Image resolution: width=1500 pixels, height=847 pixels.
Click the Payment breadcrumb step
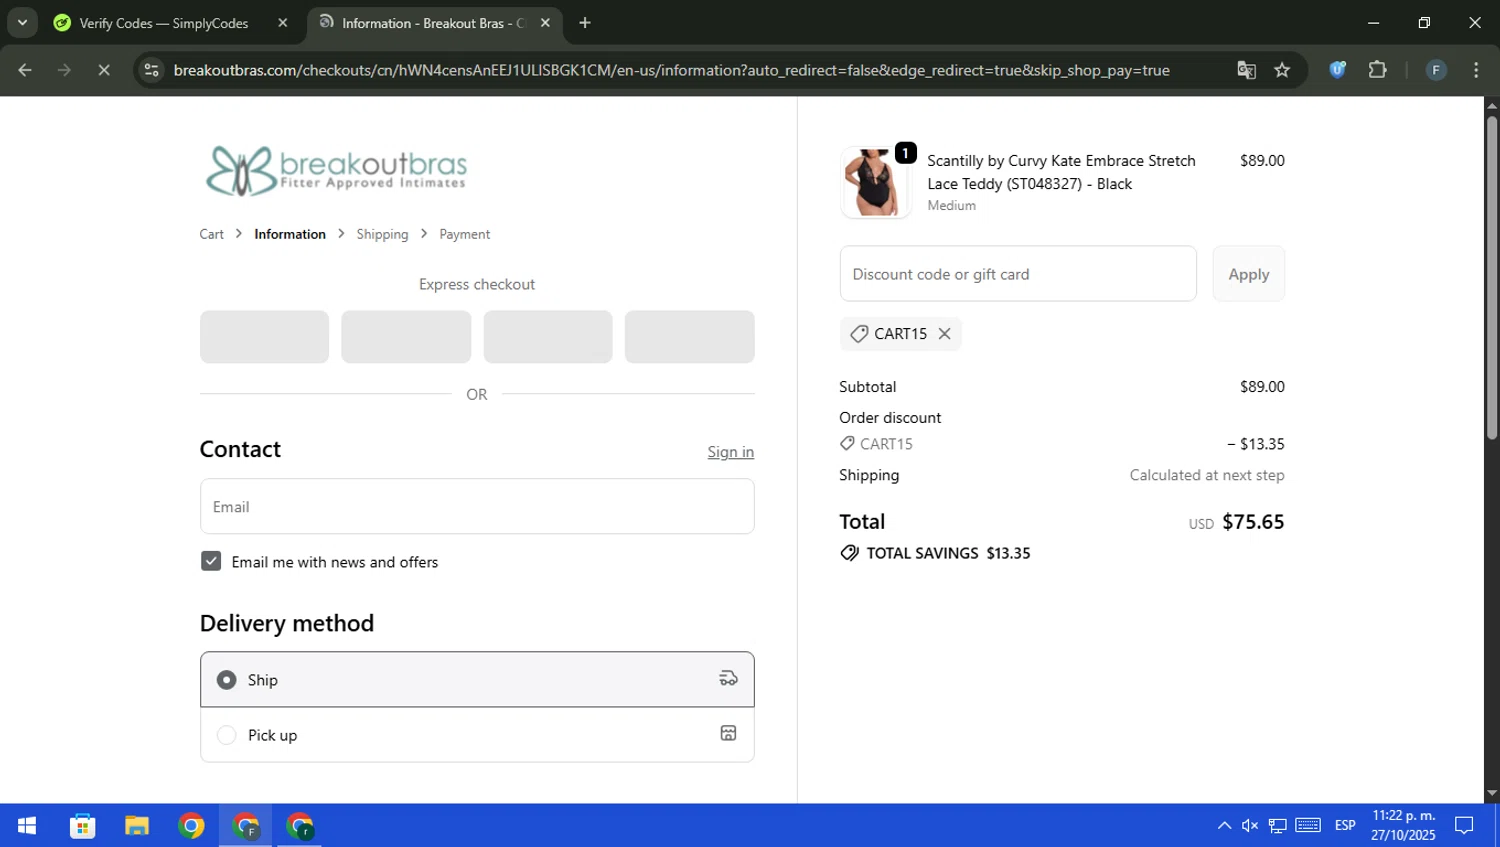coord(465,234)
